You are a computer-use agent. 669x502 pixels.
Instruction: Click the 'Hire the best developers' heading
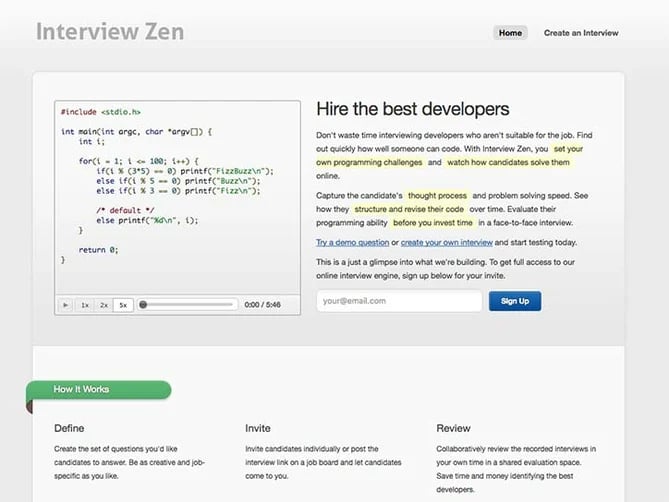[x=412, y=109]
